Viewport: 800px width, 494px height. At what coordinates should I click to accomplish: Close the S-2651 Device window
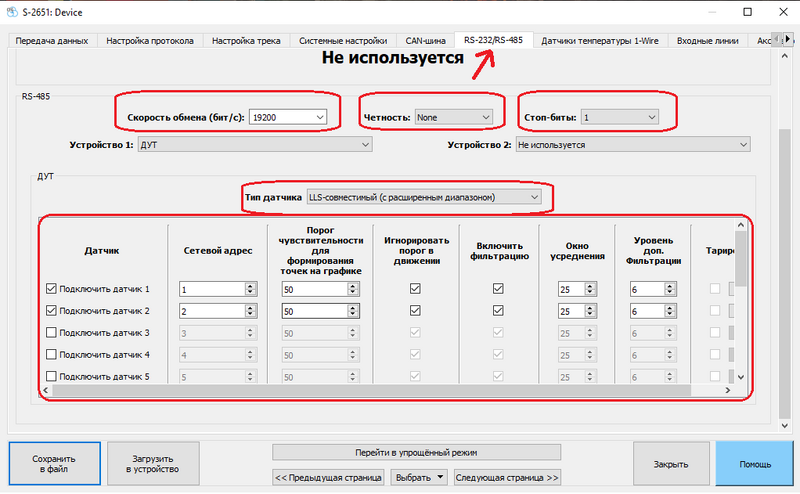click(x=784, y=12)
